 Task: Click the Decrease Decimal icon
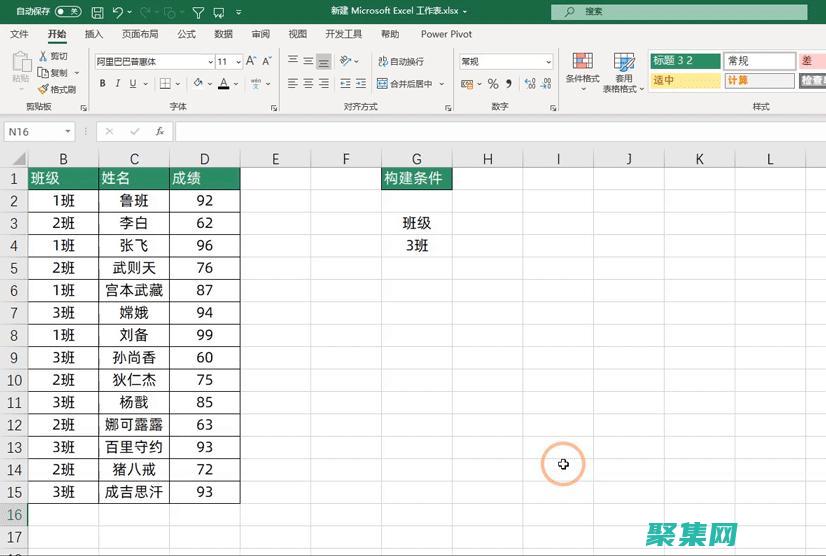coord(547,83)
